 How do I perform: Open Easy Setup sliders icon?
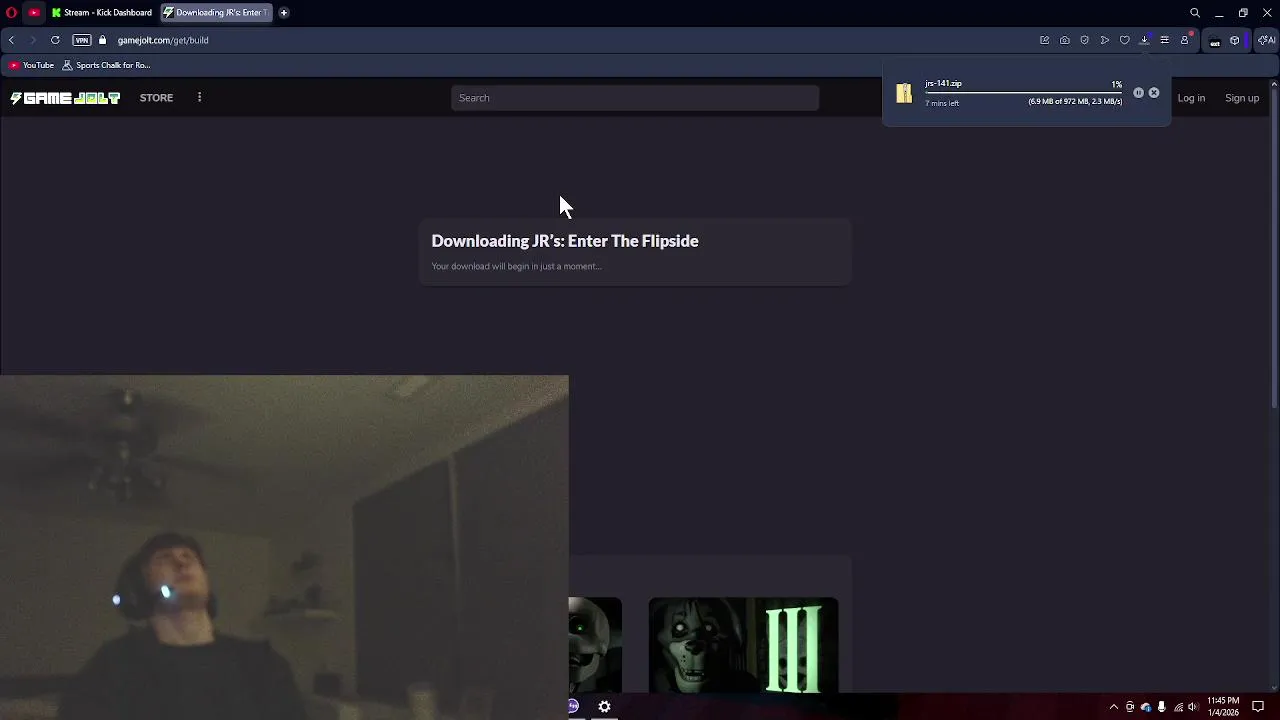click(1165, 40)
